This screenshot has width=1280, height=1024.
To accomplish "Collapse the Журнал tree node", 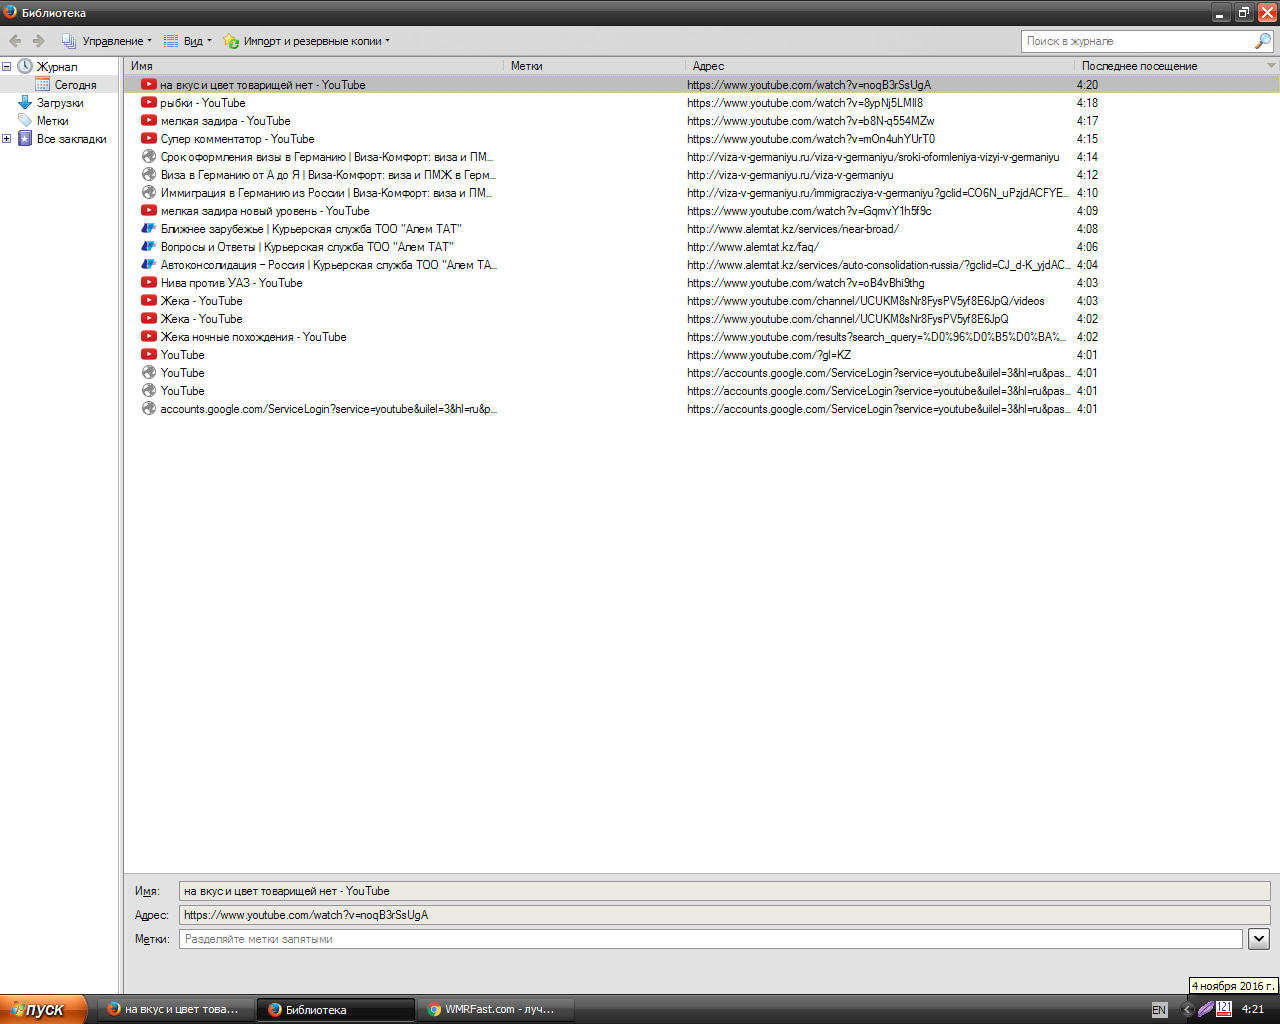I will tap(7, 67).
